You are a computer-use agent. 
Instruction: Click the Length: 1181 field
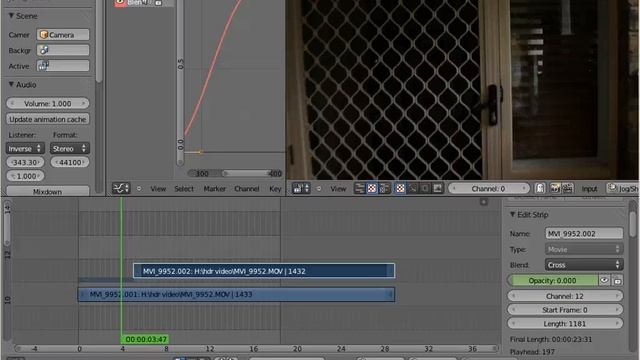pyautogui.click(x=565, y=324)
